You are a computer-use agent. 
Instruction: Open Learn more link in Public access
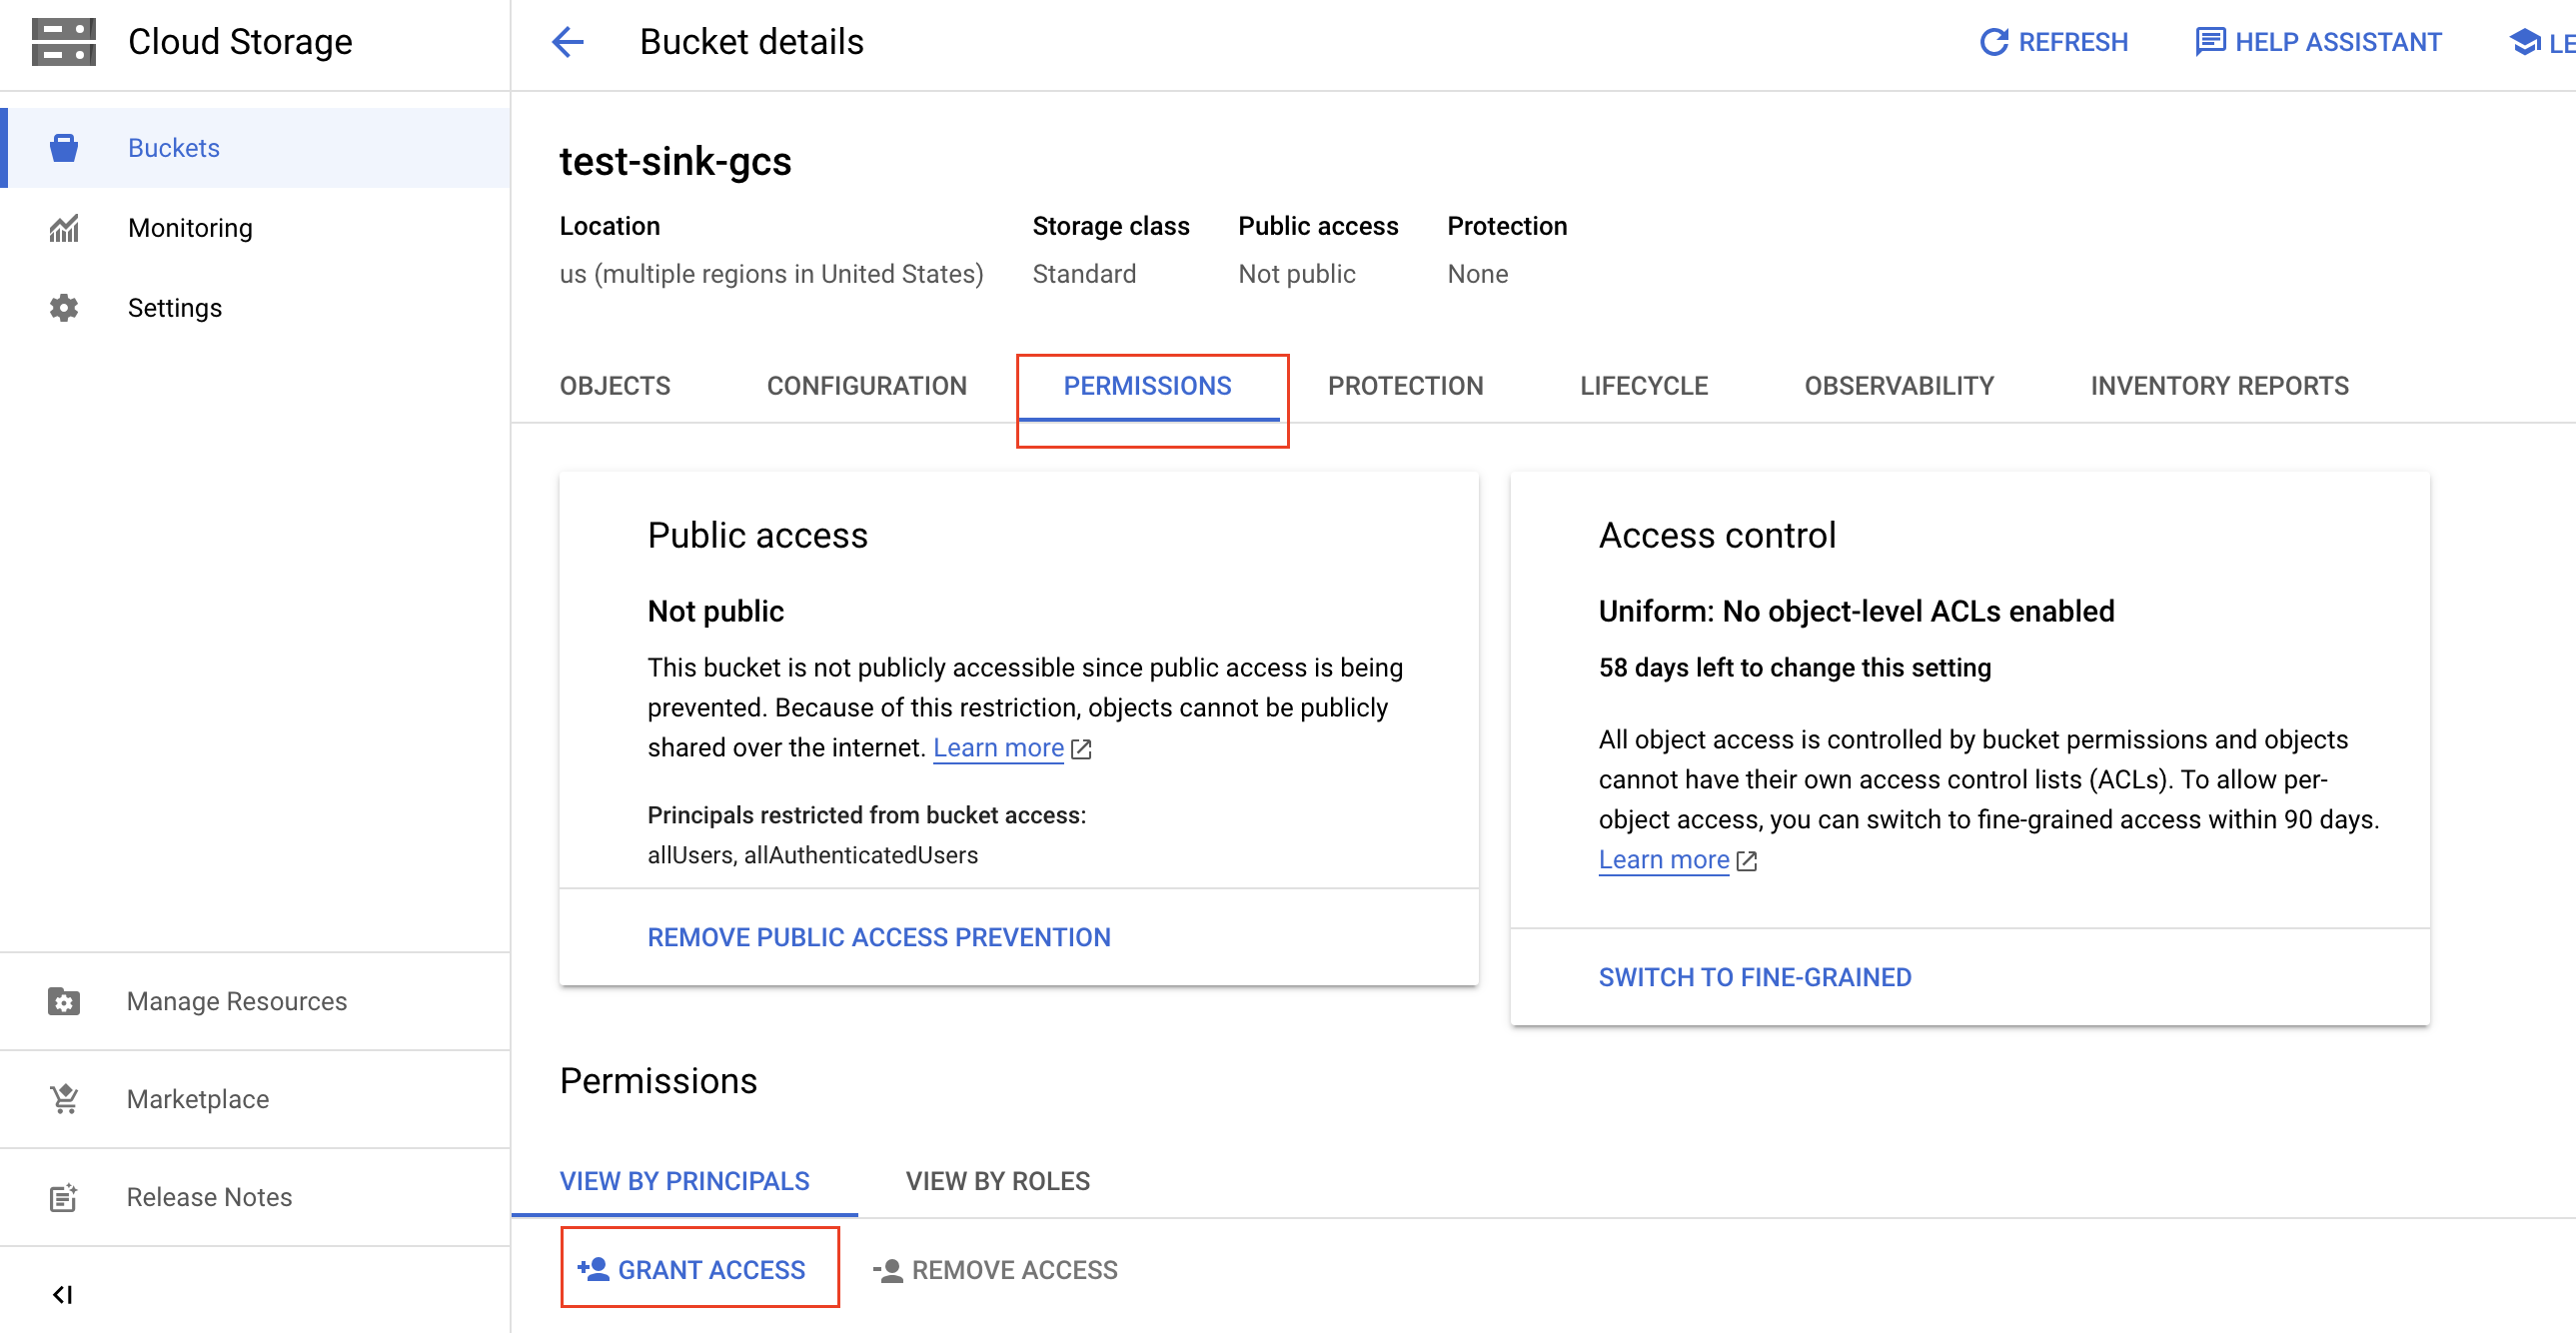[998, 748]
